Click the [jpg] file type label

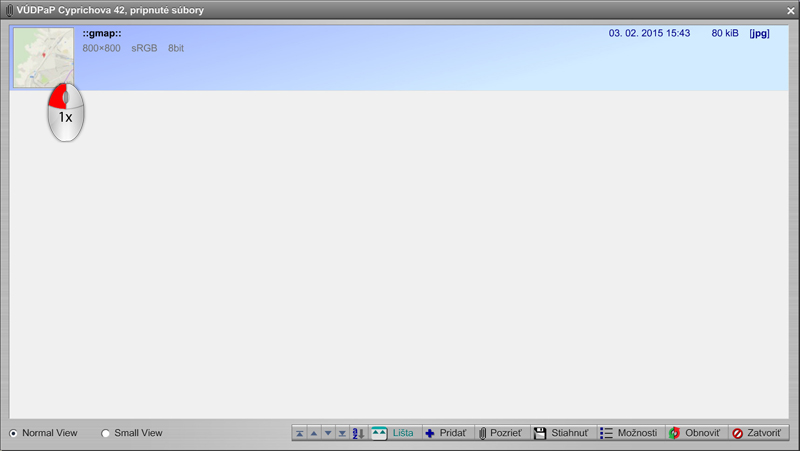tap(759, 34)
